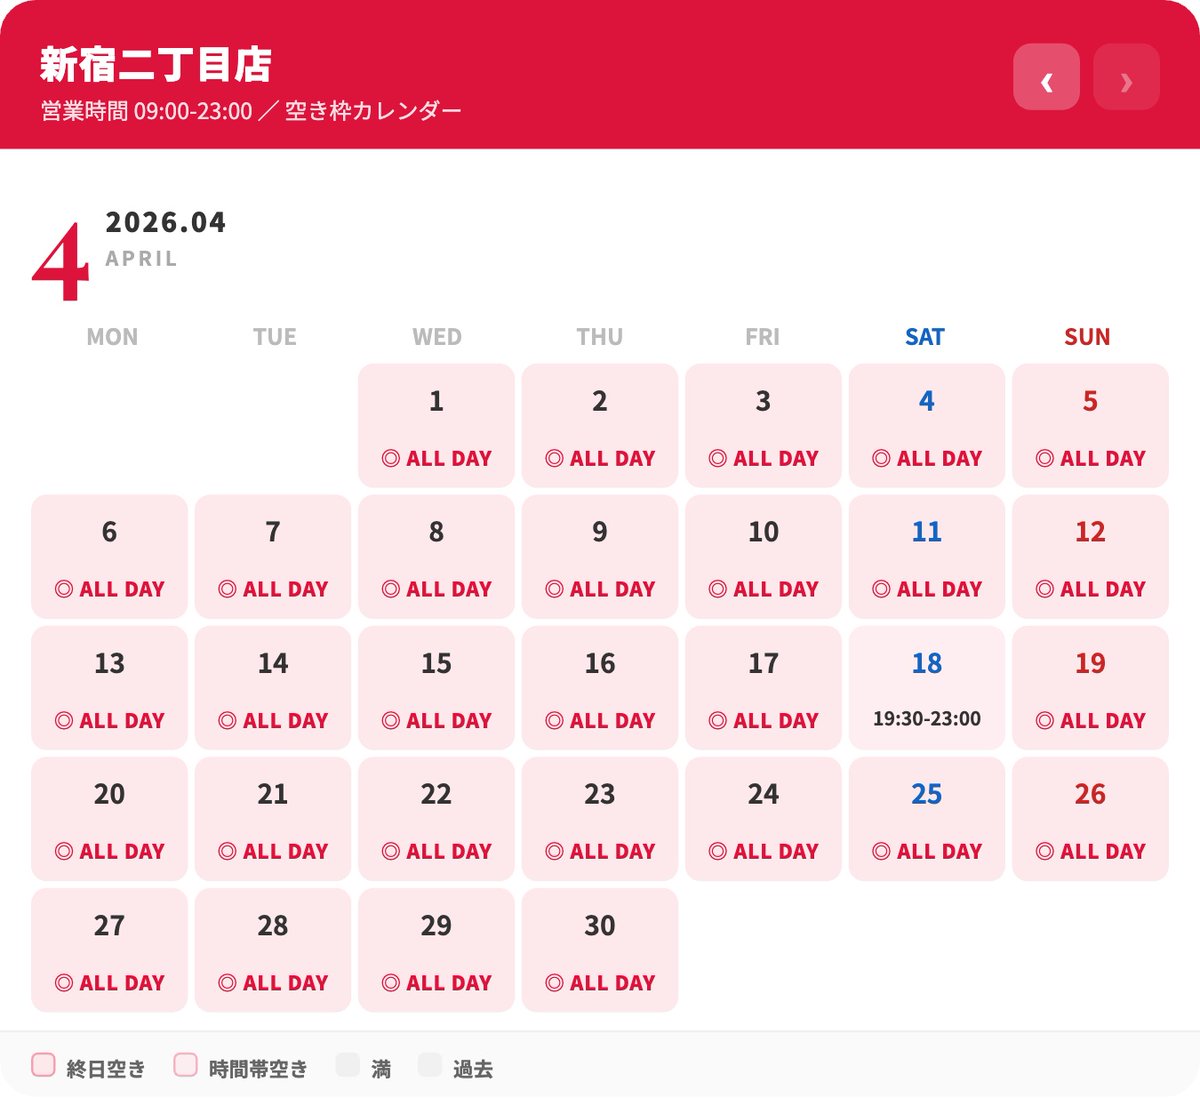This screenshot has height=1098, width=1200.
Task: Click the ALL DAY icon on April 5
Action: (x=1045, y=458)
